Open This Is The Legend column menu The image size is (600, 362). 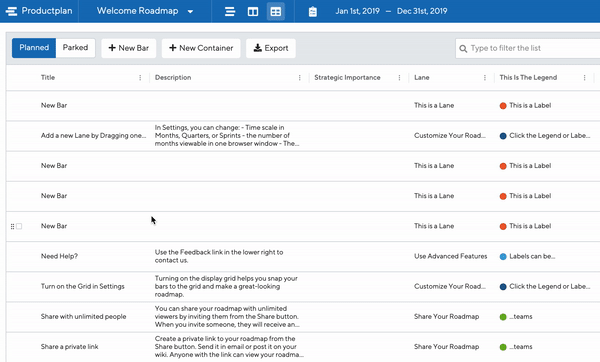coord(584,78)
